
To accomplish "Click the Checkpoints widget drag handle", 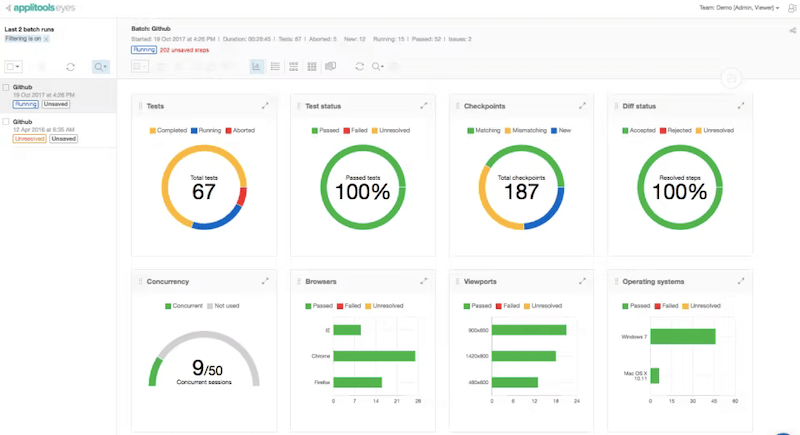I will [458, 106].
